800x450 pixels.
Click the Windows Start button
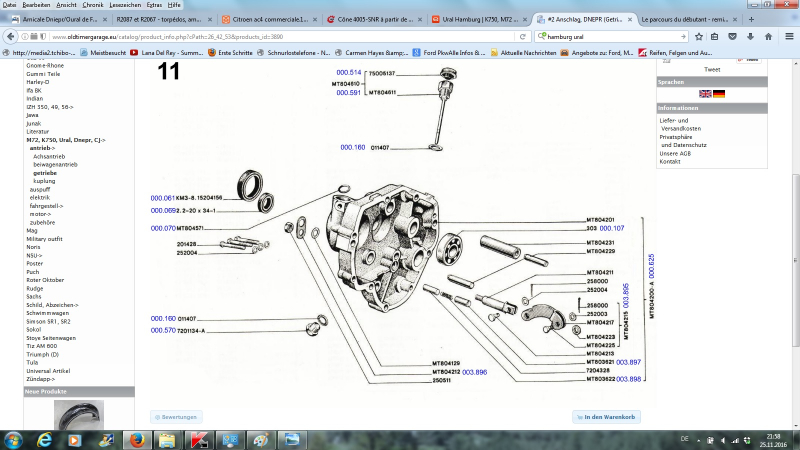14,438
